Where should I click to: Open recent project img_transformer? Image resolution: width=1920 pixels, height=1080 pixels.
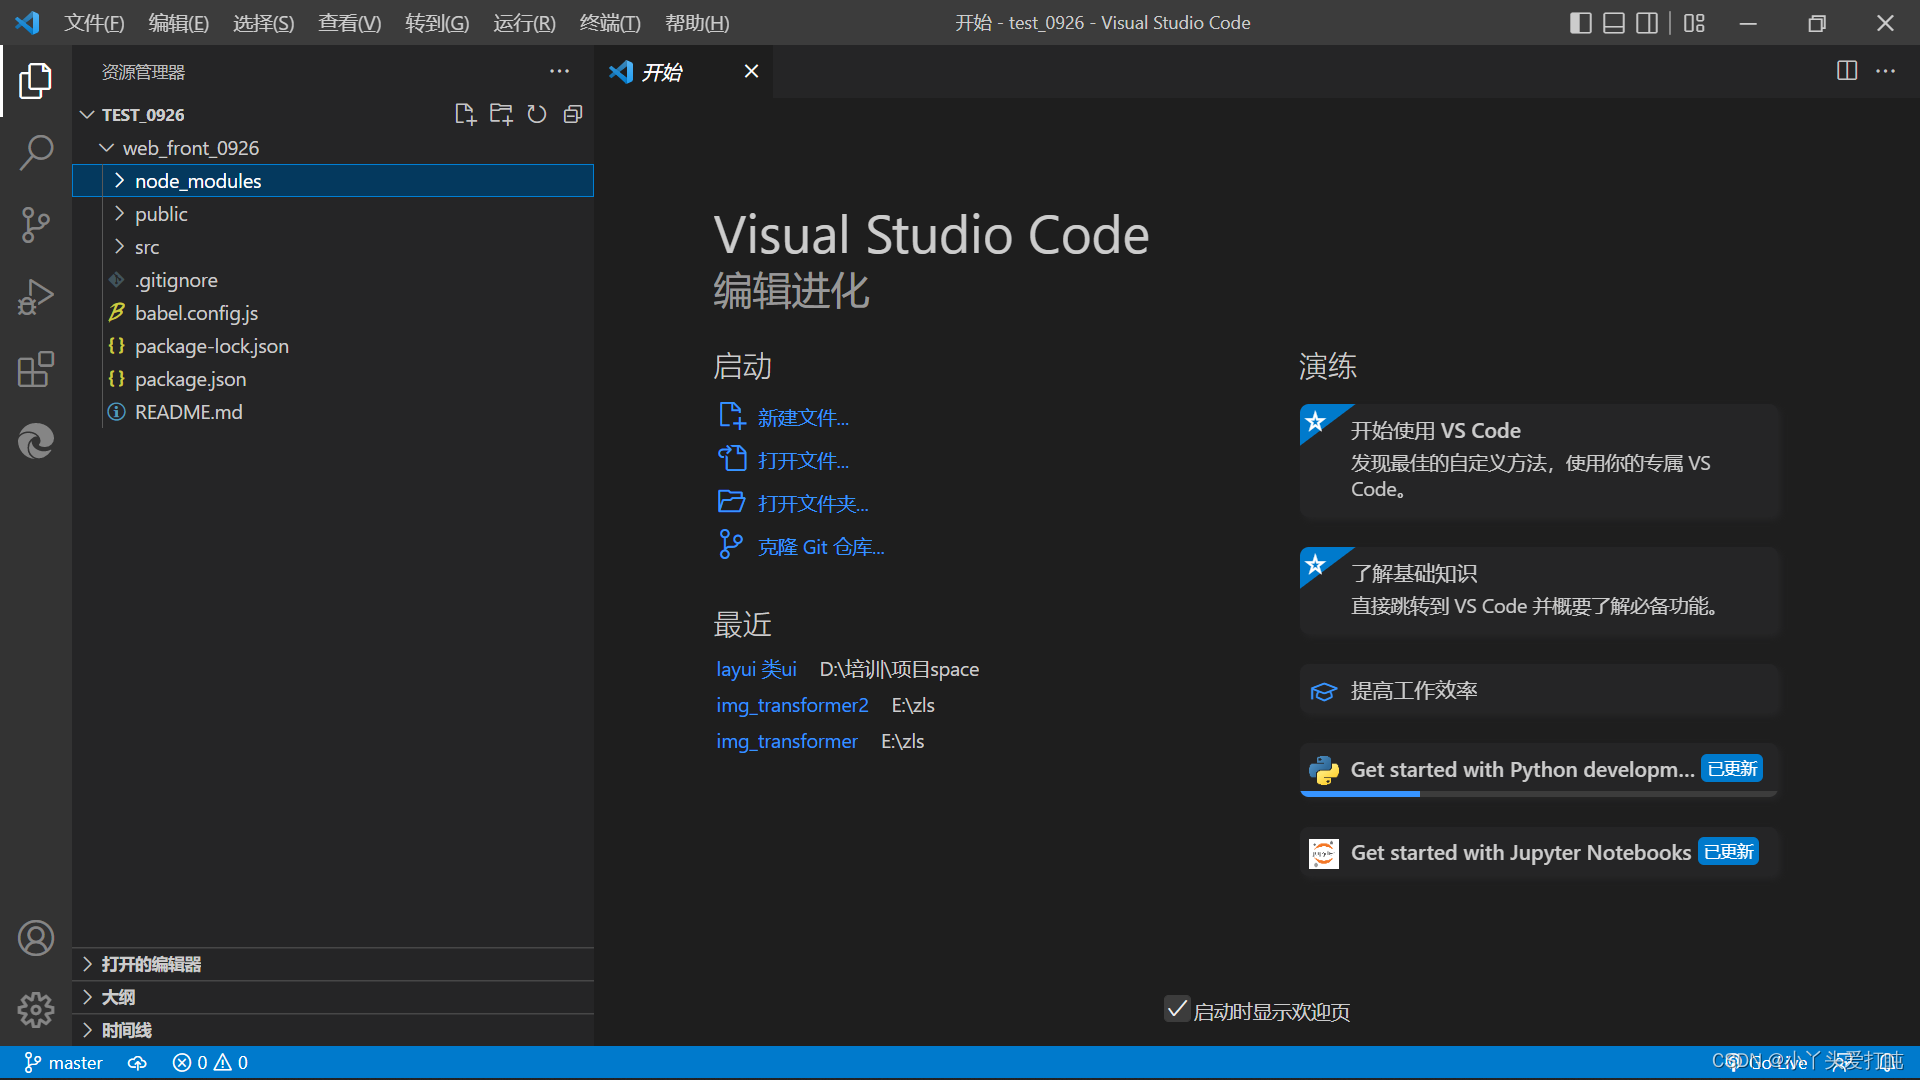pos(787,741)
